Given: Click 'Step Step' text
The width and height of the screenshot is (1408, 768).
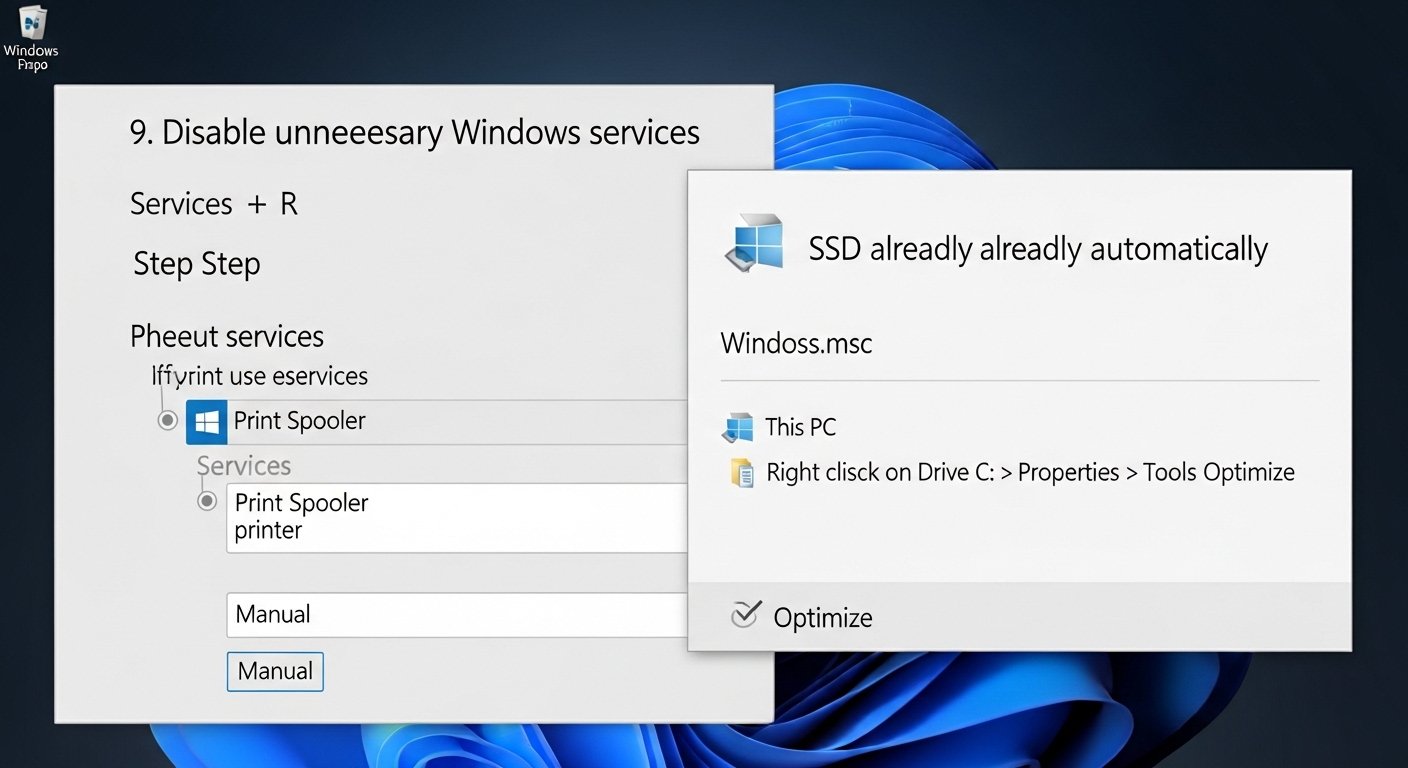Looking at the screenshot, I should click(197, 264).
